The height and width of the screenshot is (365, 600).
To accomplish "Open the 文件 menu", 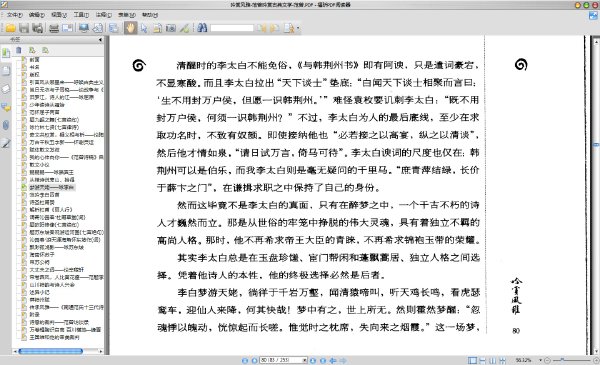I will pos(14,15).
